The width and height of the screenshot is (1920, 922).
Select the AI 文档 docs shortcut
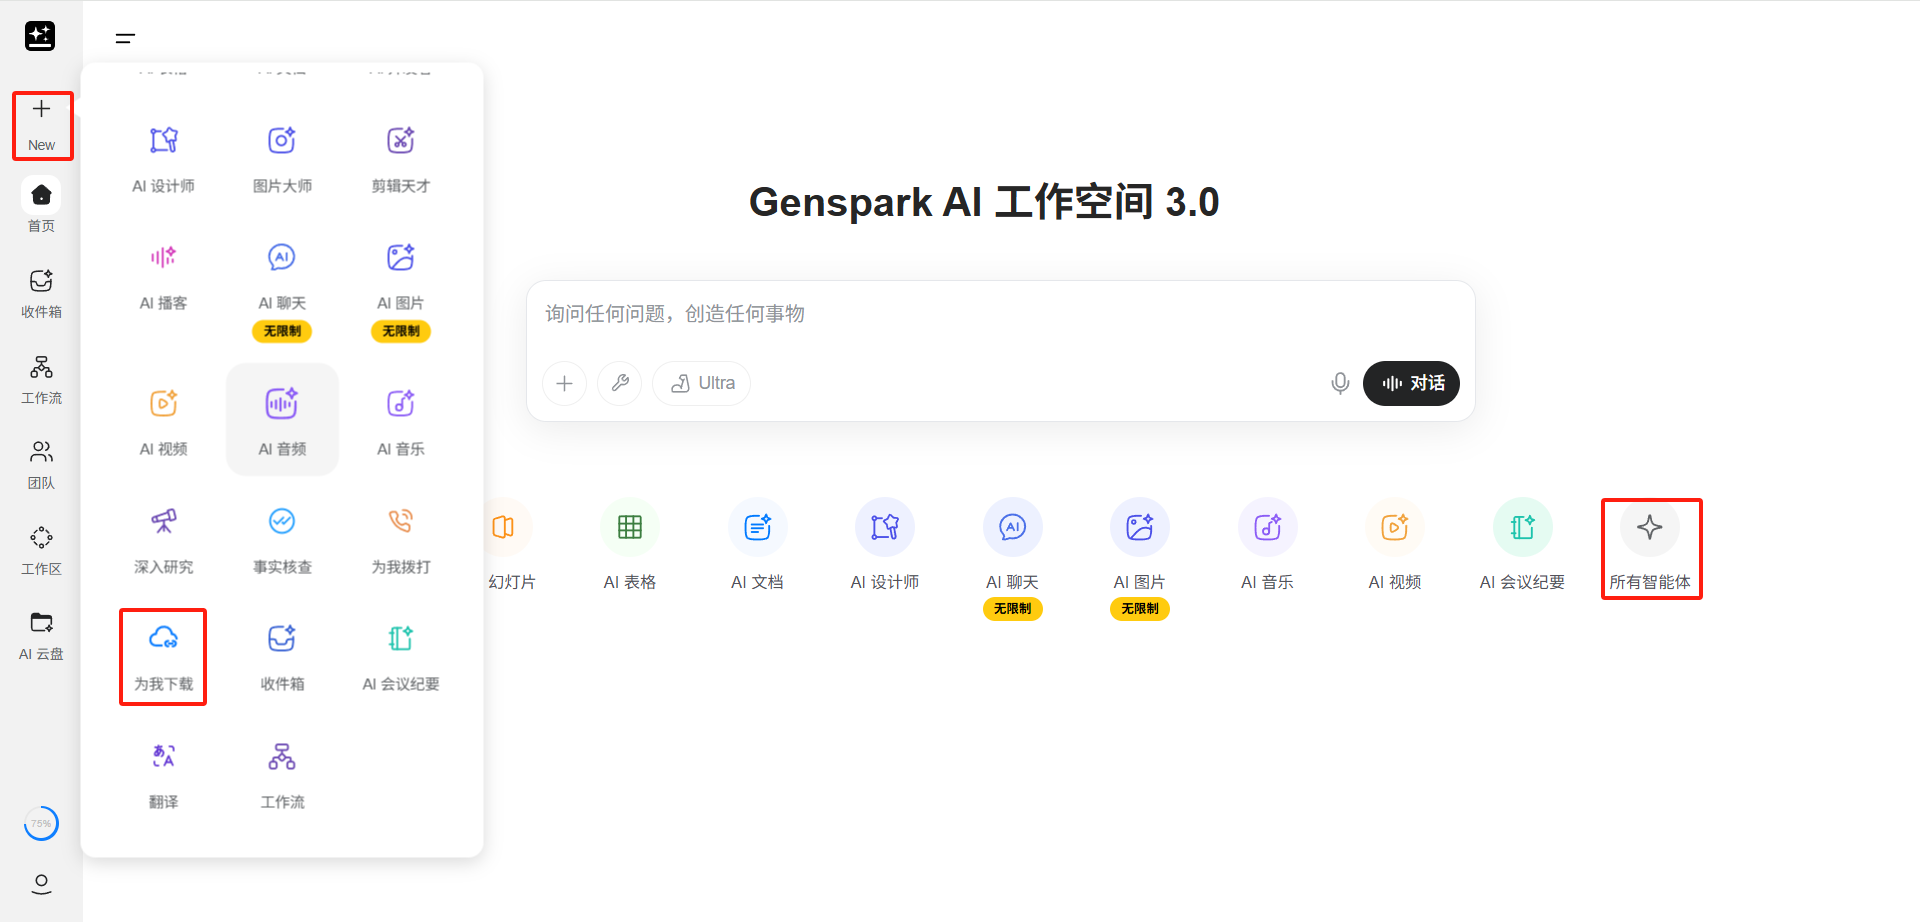pos(757,545)
